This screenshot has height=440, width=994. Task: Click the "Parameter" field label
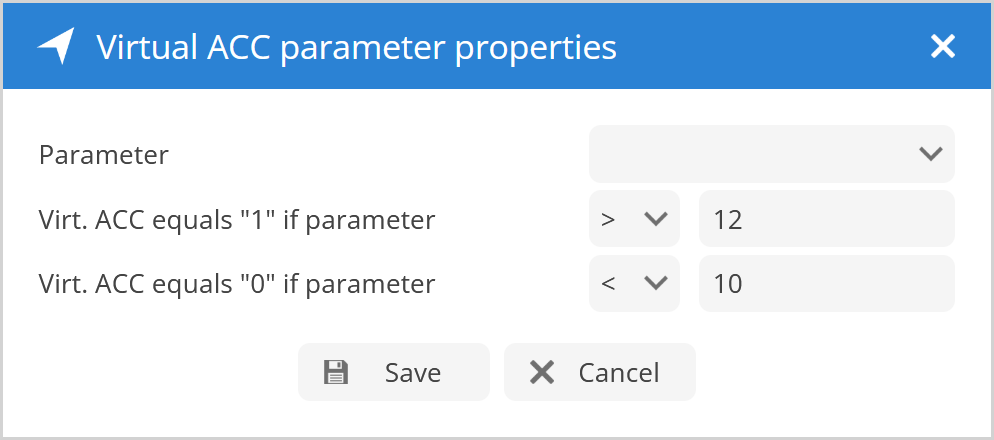click(104, 155)
